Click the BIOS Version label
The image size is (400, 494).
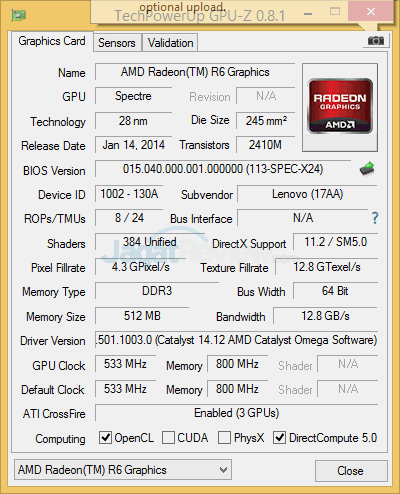point(54,171)
